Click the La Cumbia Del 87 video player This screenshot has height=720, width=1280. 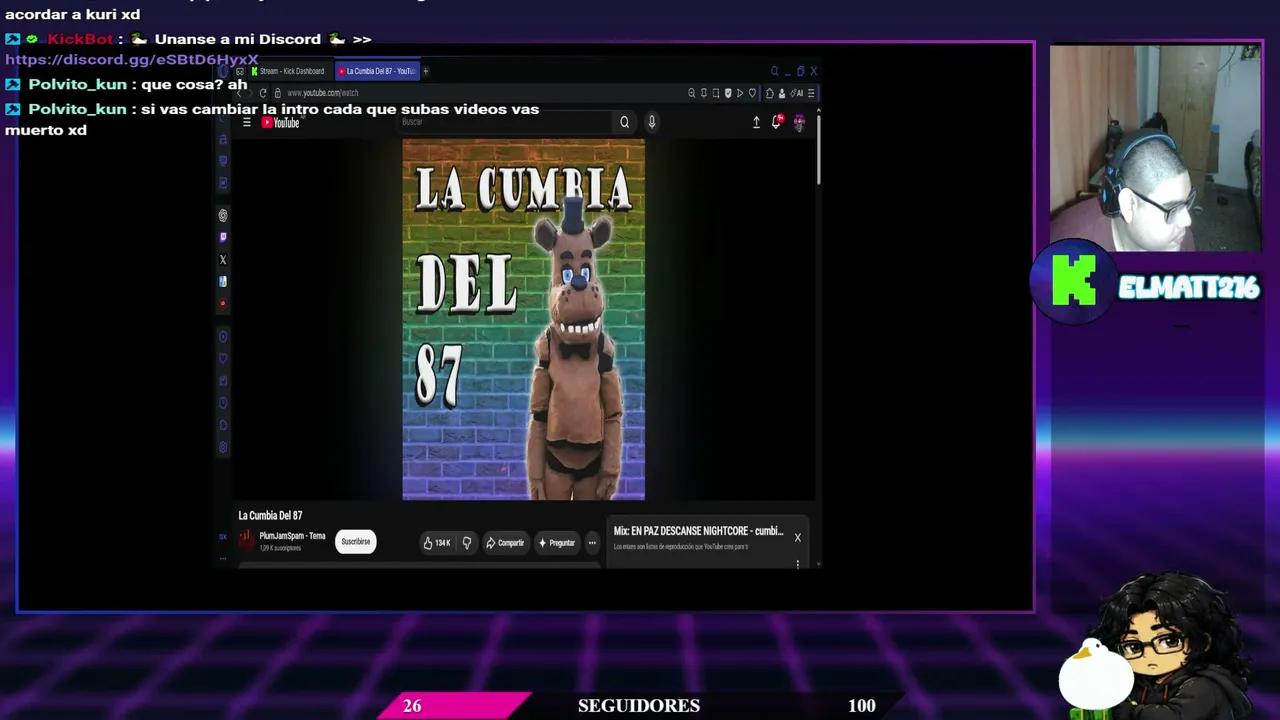click(524, 319)
